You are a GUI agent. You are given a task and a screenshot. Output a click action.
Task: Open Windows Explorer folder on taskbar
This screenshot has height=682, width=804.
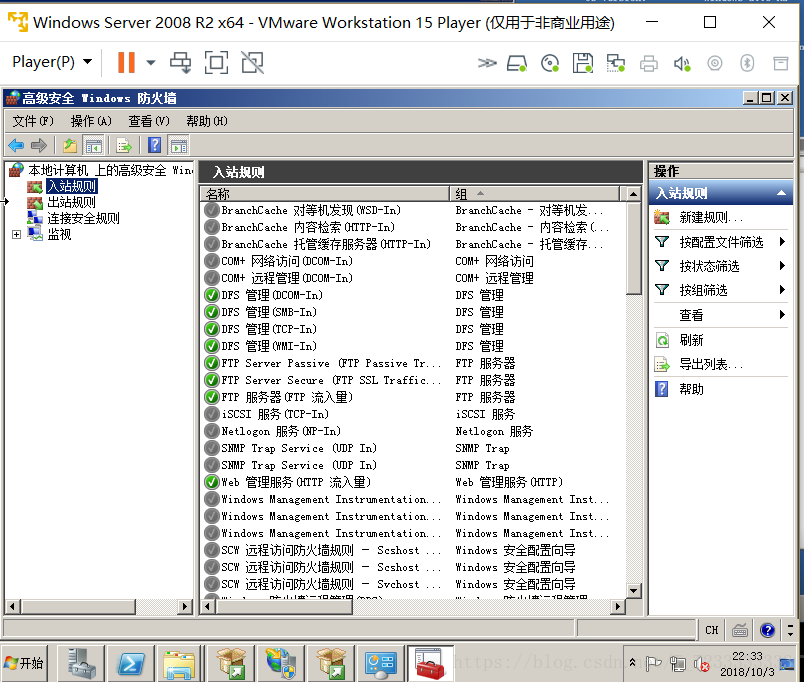tap(179, 664)
